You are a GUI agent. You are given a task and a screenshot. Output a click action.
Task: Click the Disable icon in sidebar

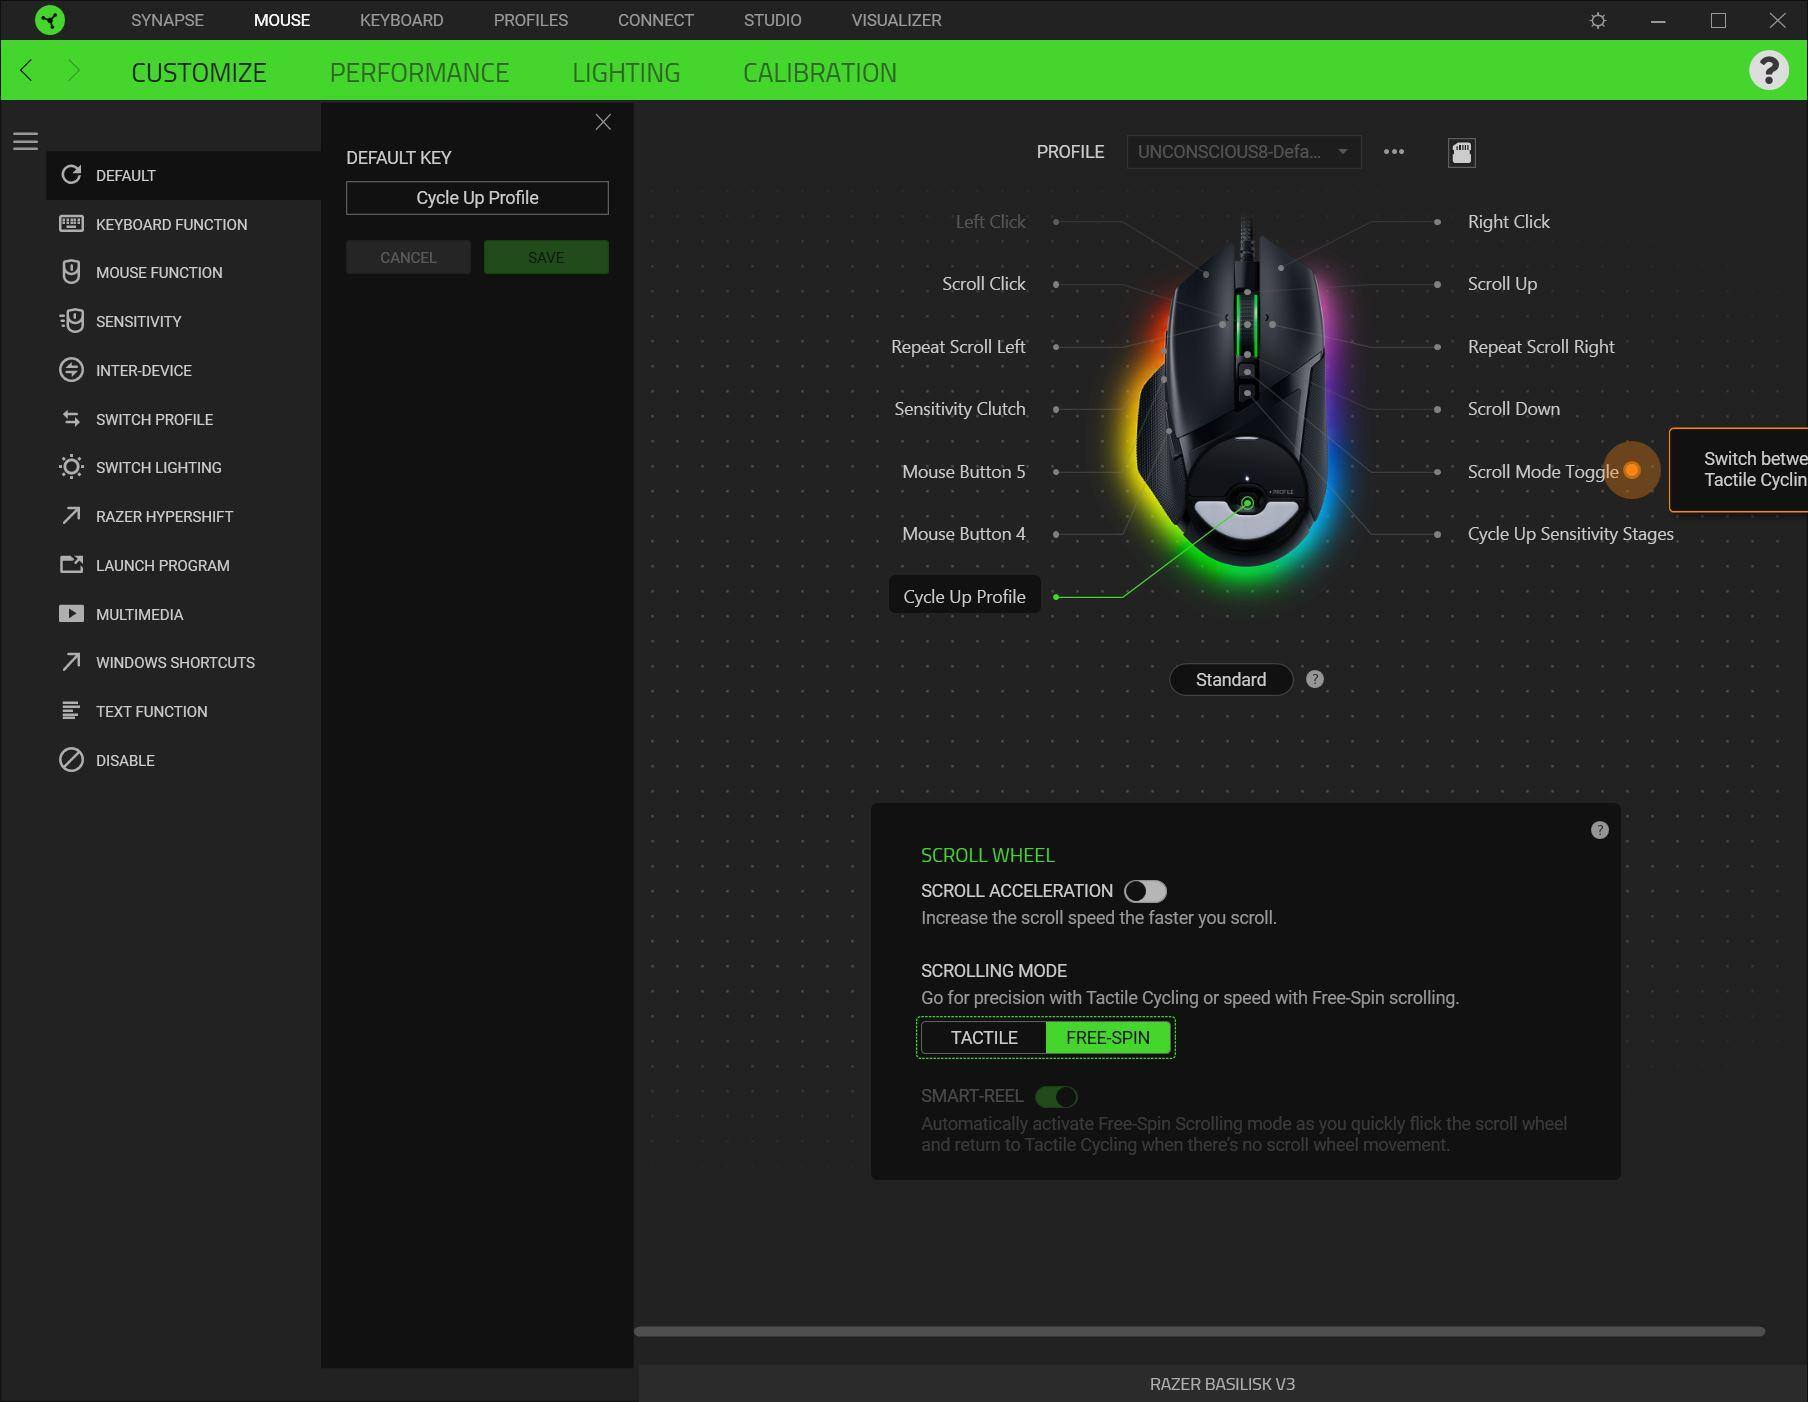pyautogui.click(x=71, y=760)
